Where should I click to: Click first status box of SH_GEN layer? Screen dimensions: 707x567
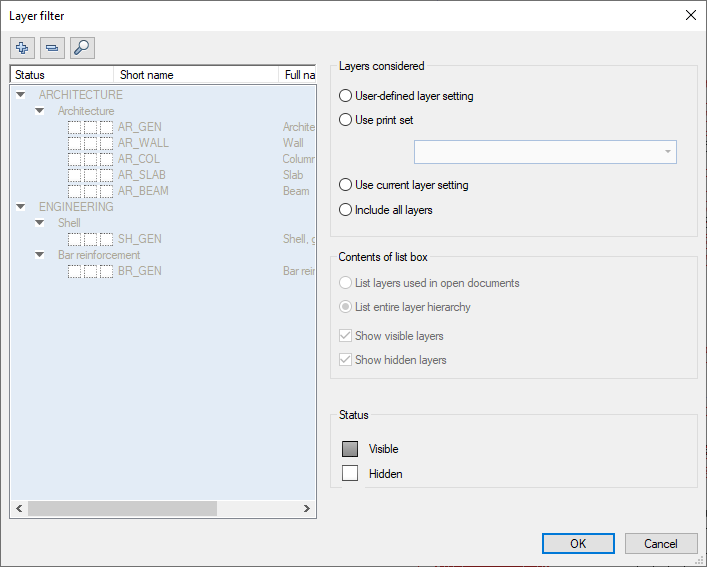pos(74,239)
